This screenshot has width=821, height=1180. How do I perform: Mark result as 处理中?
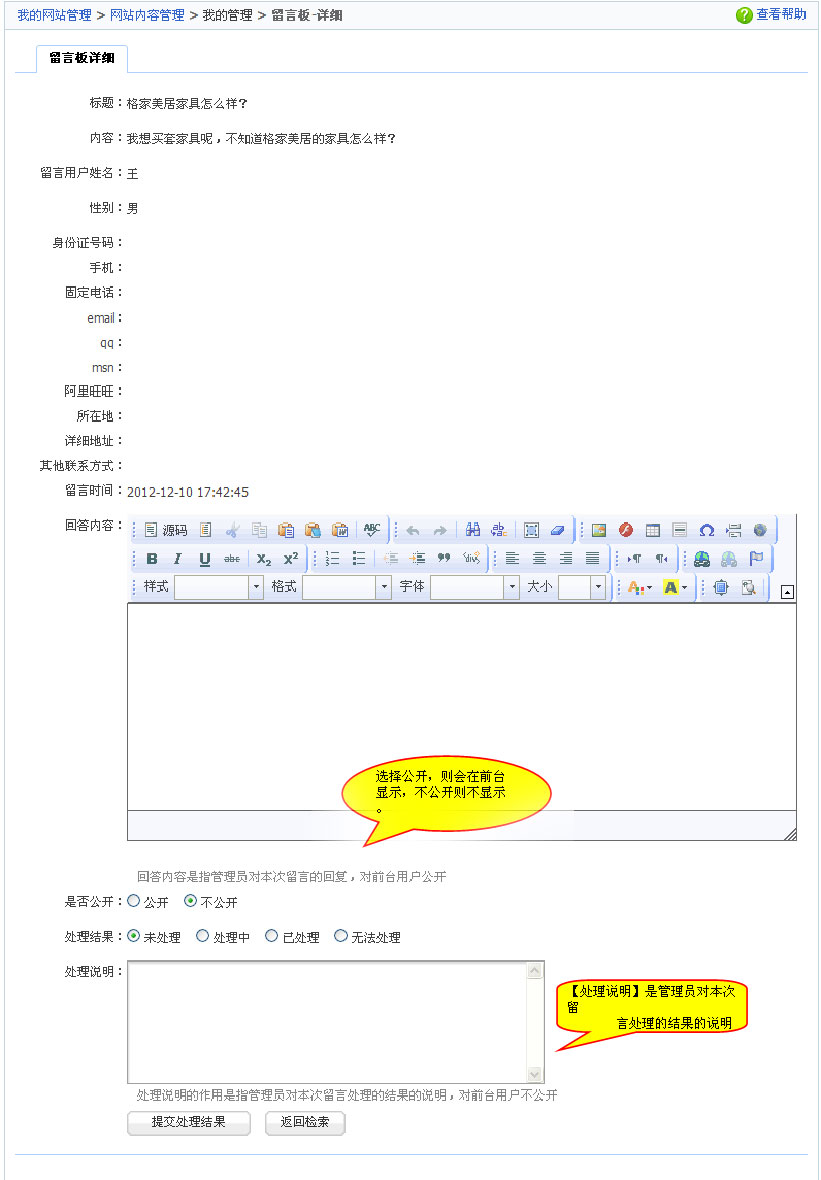point(202,936)
